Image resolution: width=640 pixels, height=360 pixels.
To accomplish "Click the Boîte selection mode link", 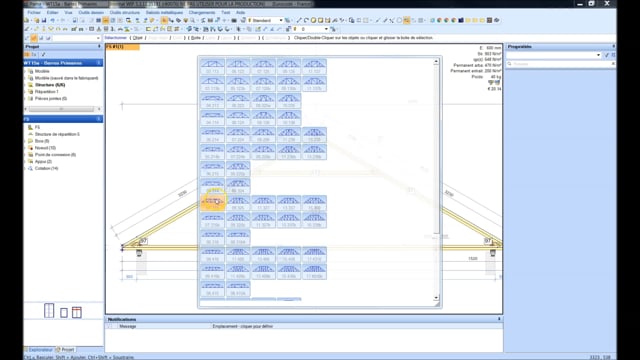I will [x=196, y=38].
